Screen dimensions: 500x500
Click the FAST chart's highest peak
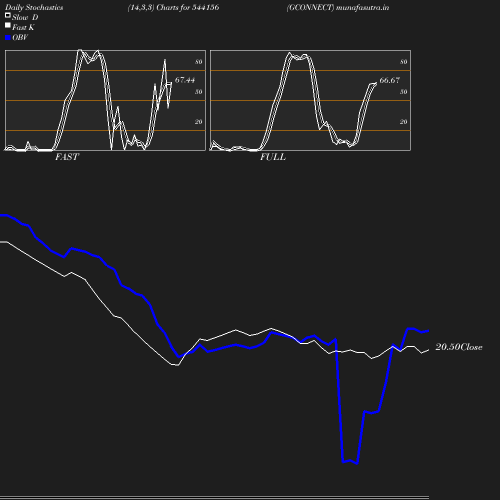tap(80, 51)
